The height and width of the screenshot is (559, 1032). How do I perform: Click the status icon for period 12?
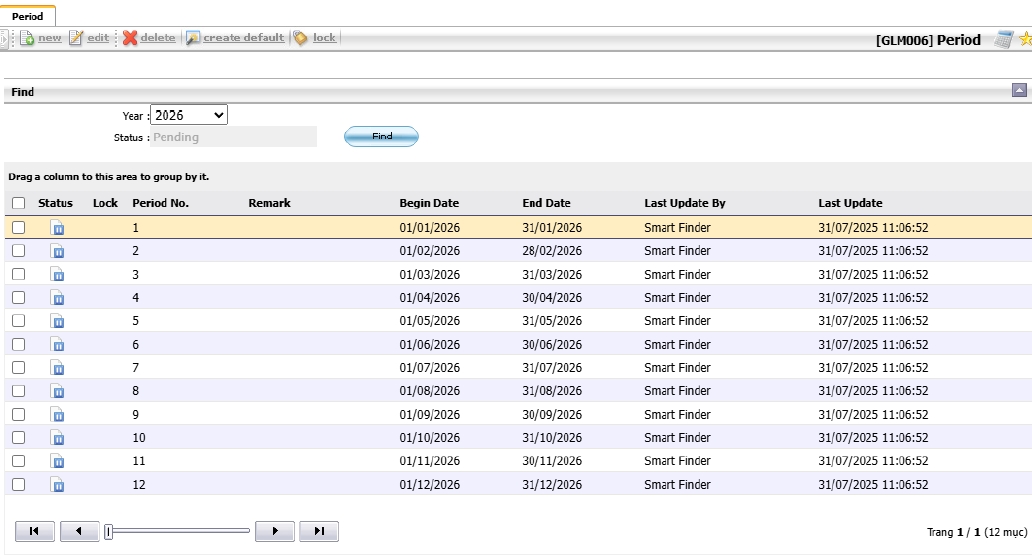[57, 485]
